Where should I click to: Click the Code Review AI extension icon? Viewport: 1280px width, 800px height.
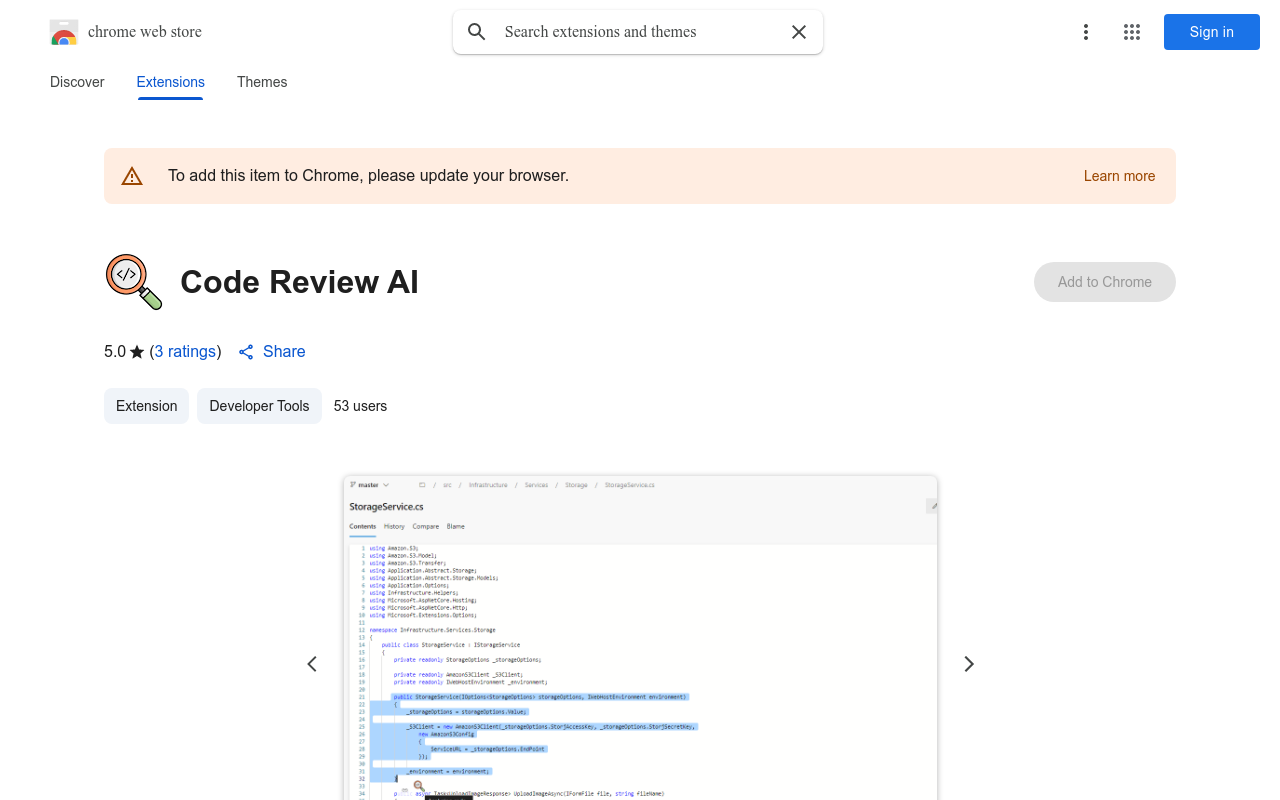tap(134, 282)
